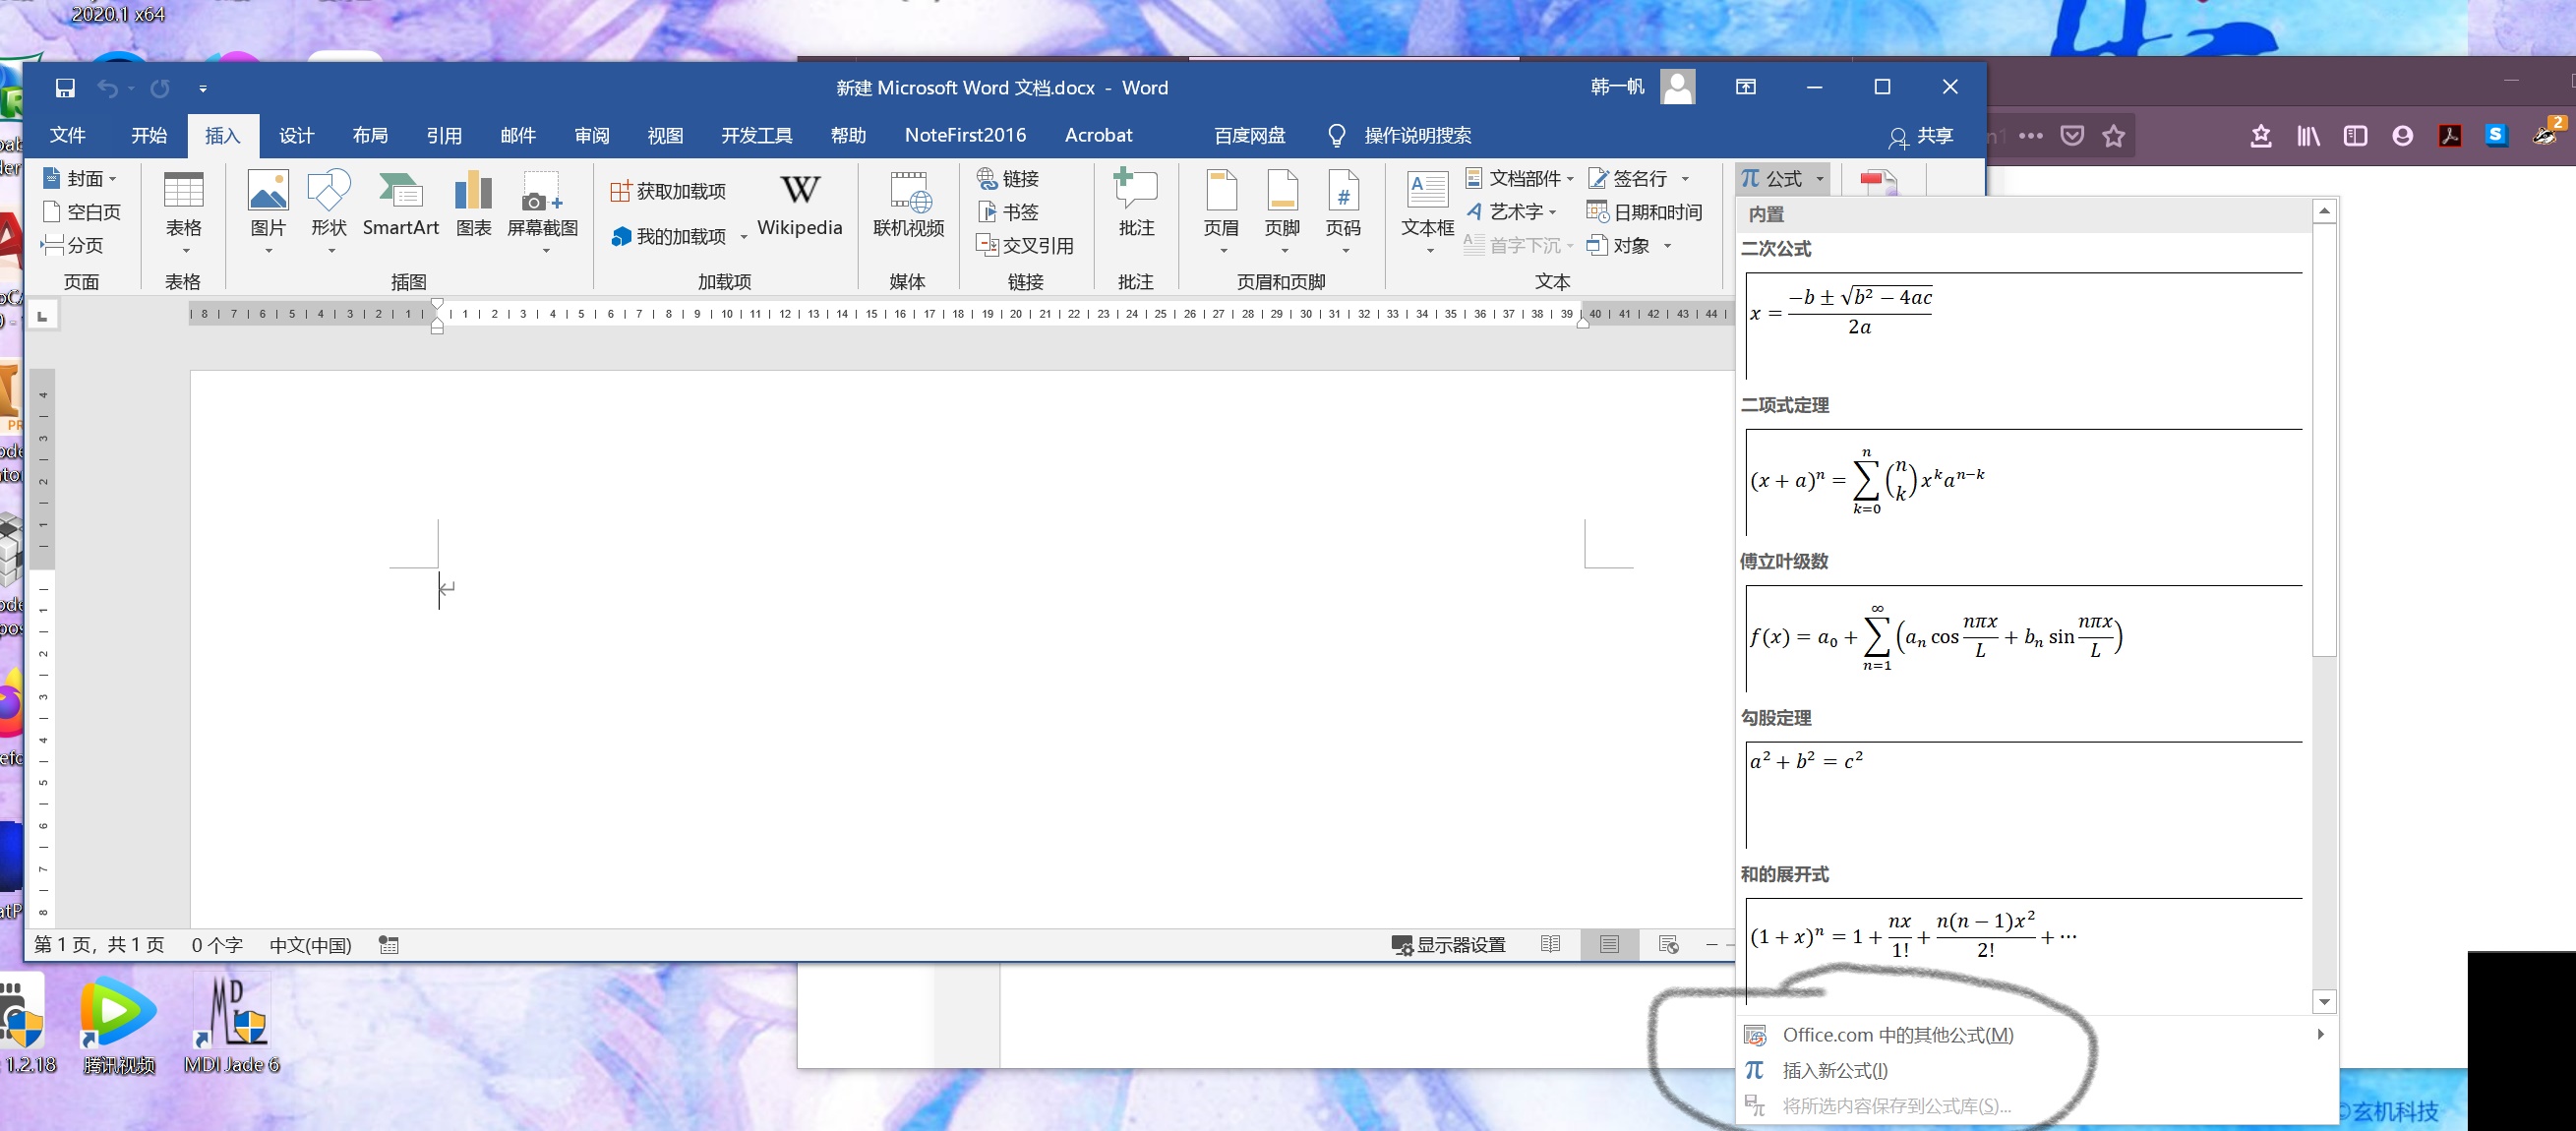Switch to web layout view in status bar
The height and width of the screenshot is (1131, 2576).
click(x=1668, y=944)
